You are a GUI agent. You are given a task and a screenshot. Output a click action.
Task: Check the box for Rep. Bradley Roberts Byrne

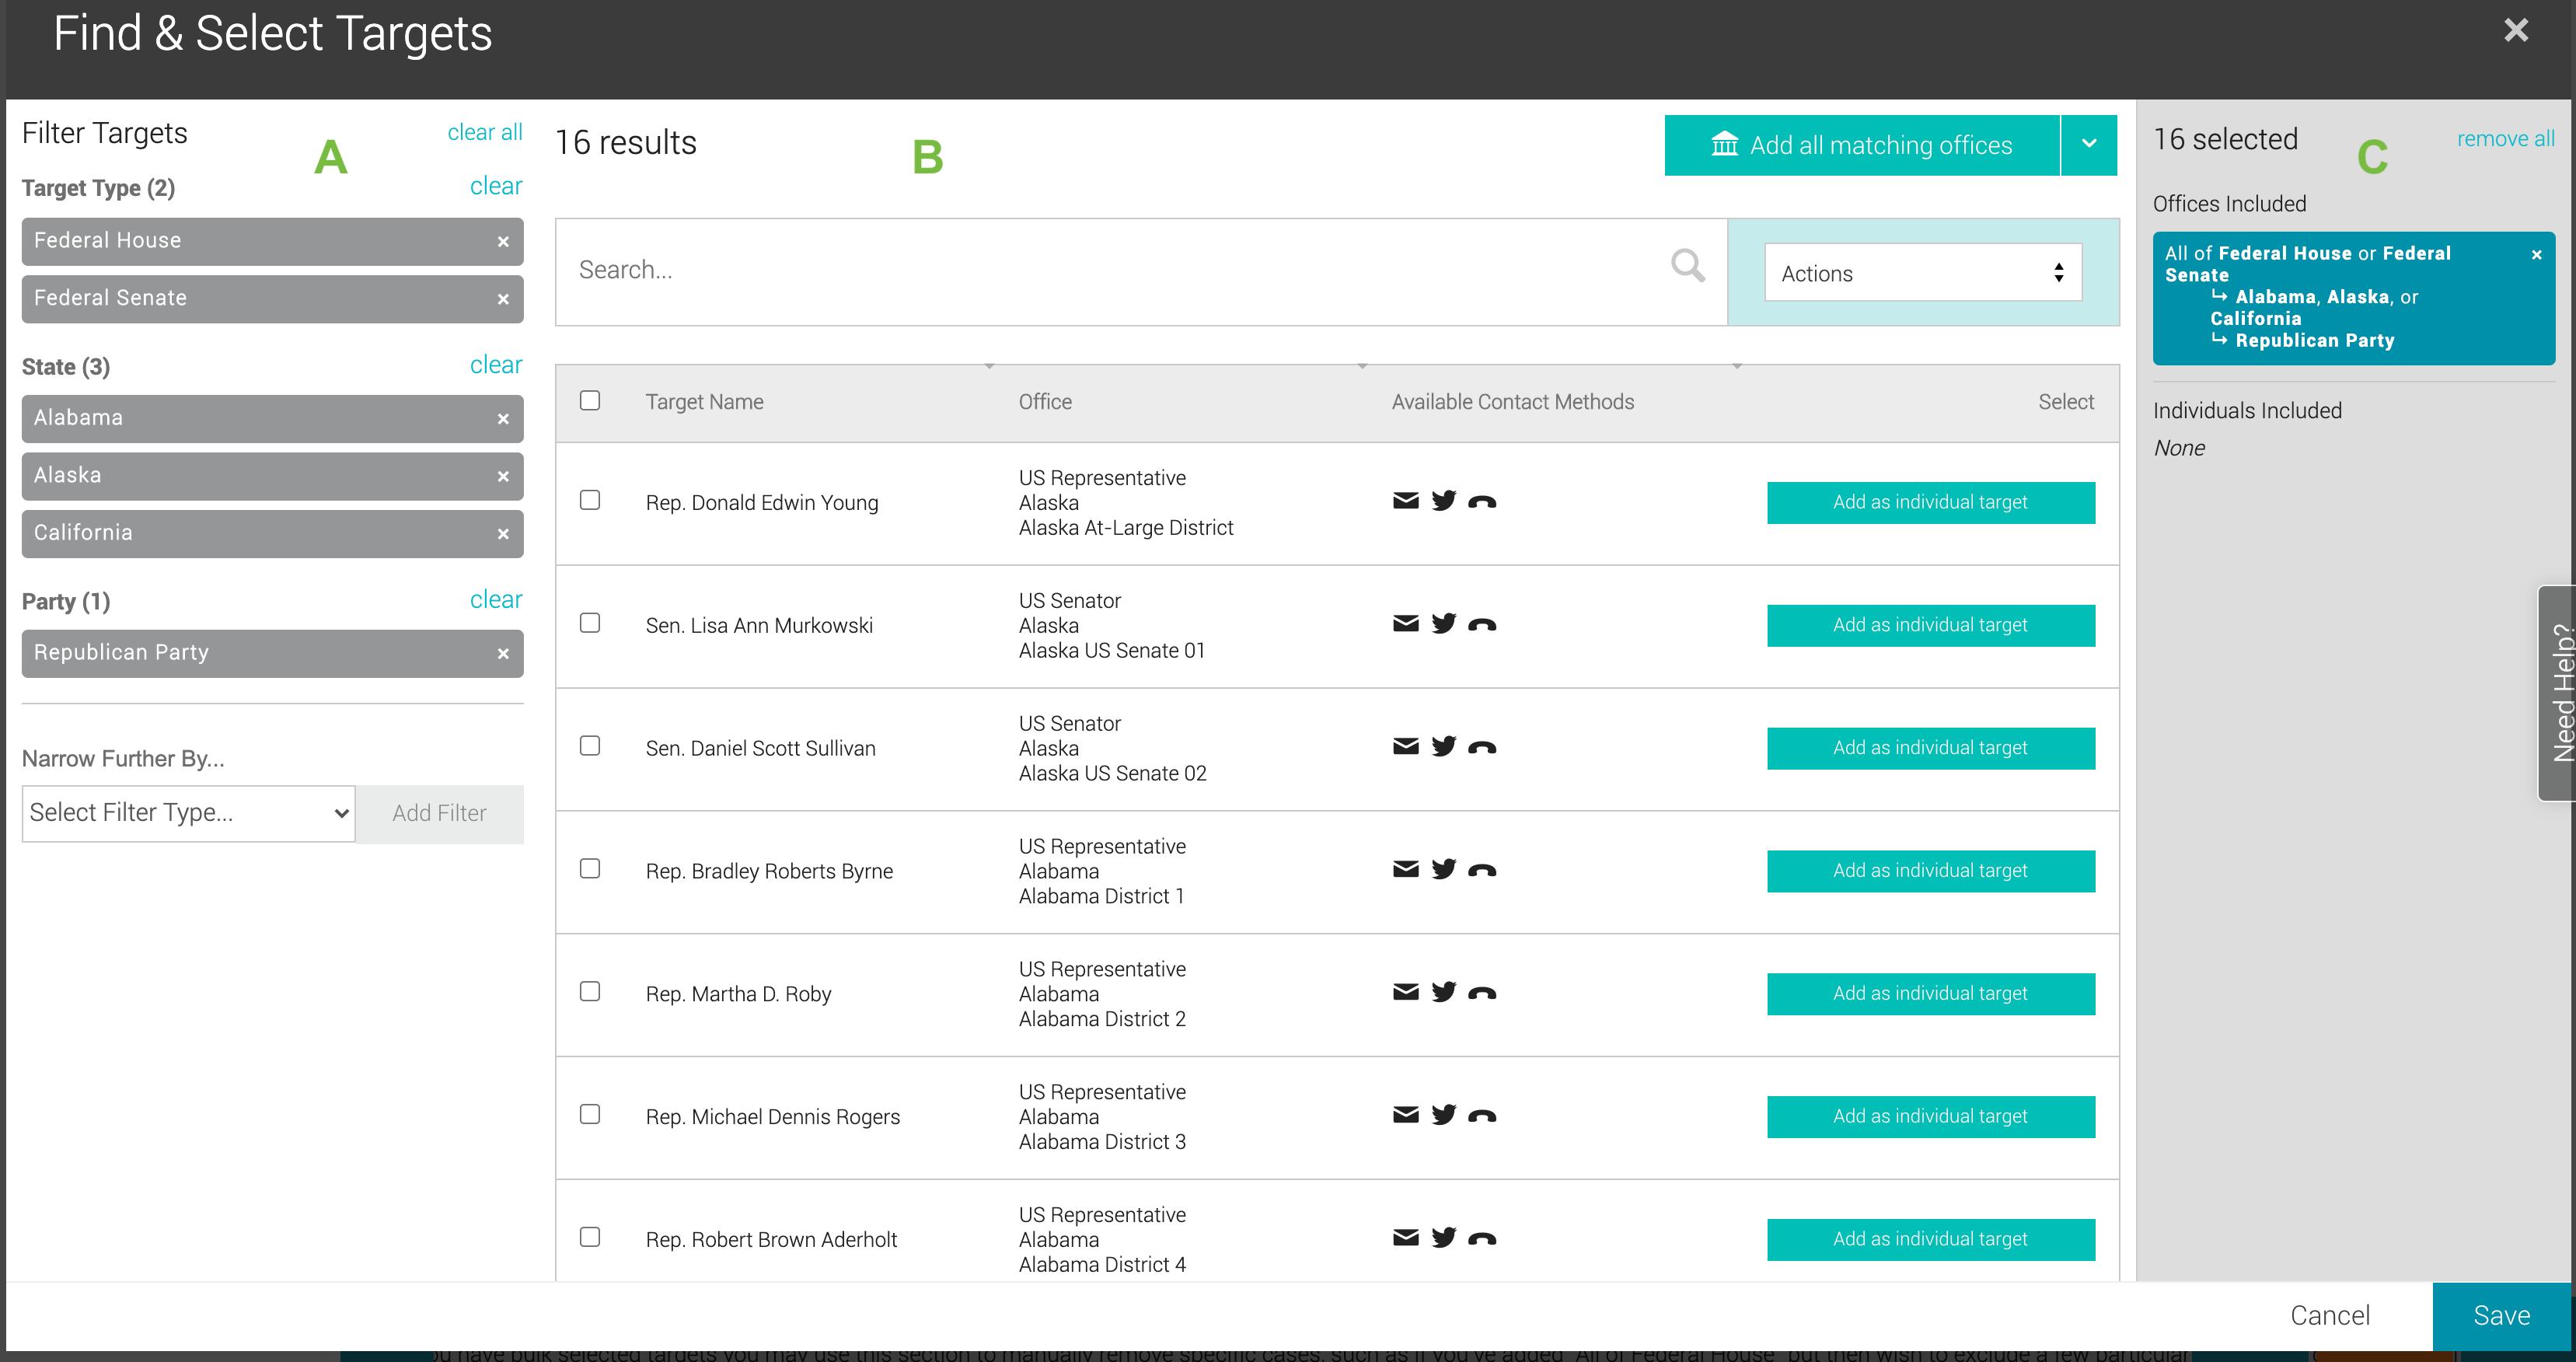590,868
